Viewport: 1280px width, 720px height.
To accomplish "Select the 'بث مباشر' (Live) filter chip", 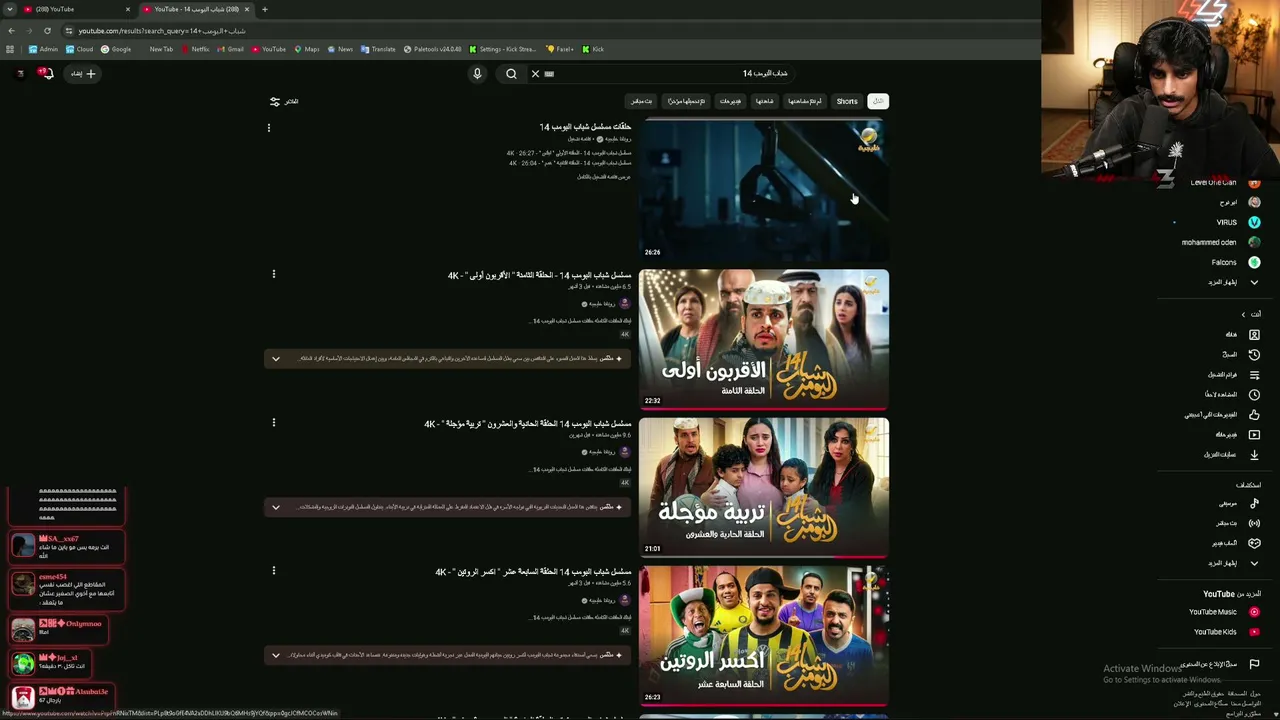I will pos(641,101).
